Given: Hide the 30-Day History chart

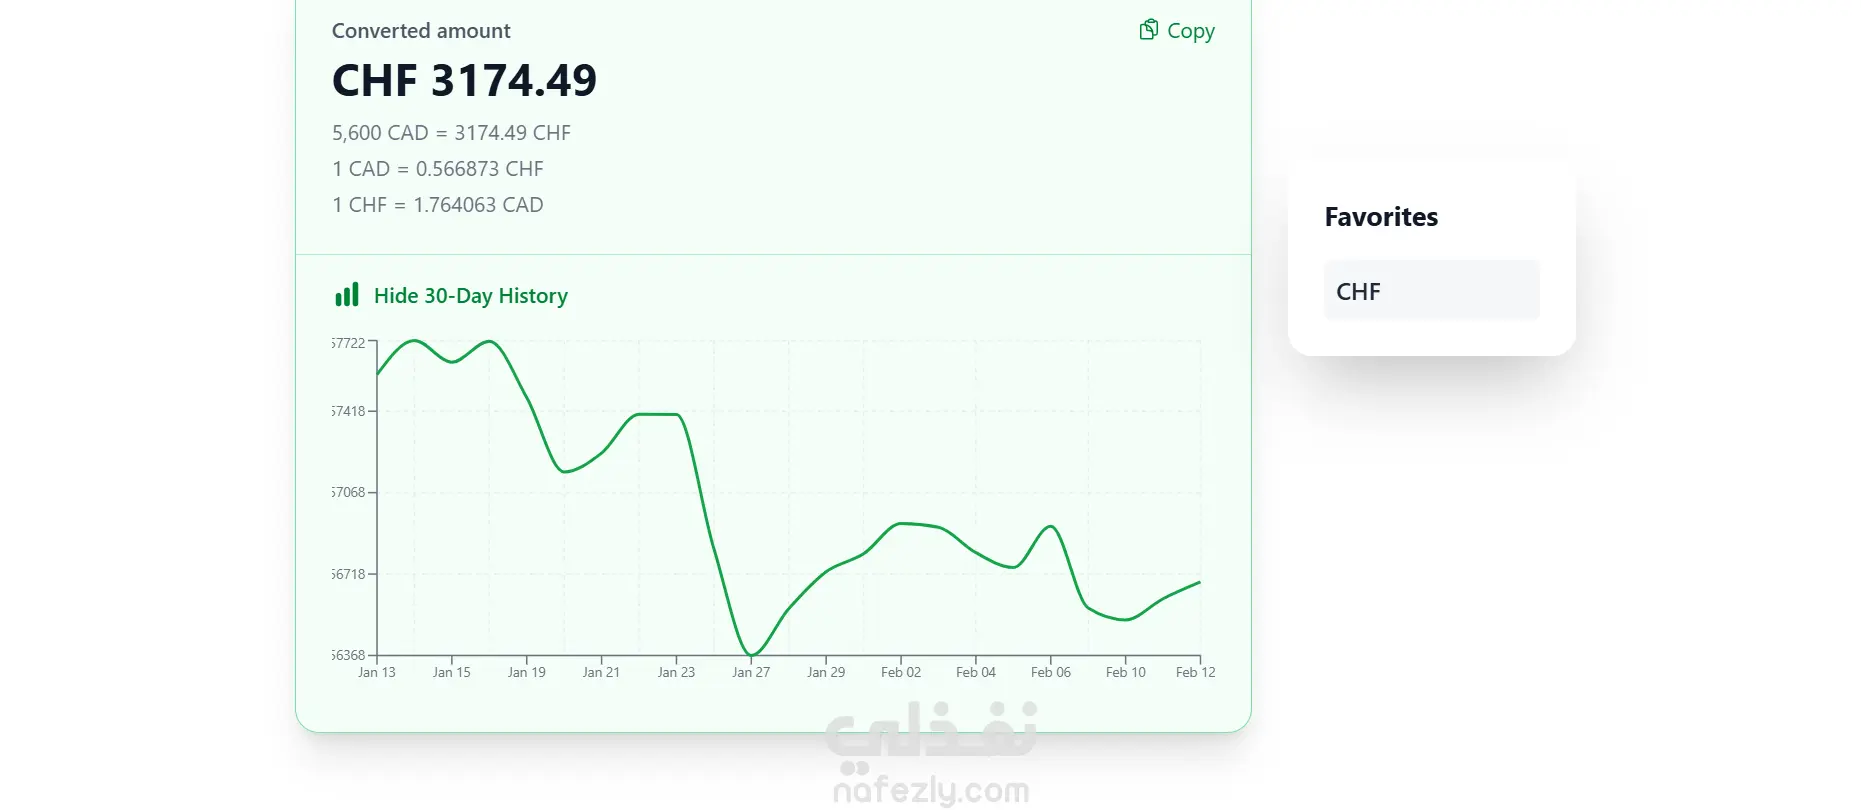Looking at the screenshot, I should click(x=470, y=296).
